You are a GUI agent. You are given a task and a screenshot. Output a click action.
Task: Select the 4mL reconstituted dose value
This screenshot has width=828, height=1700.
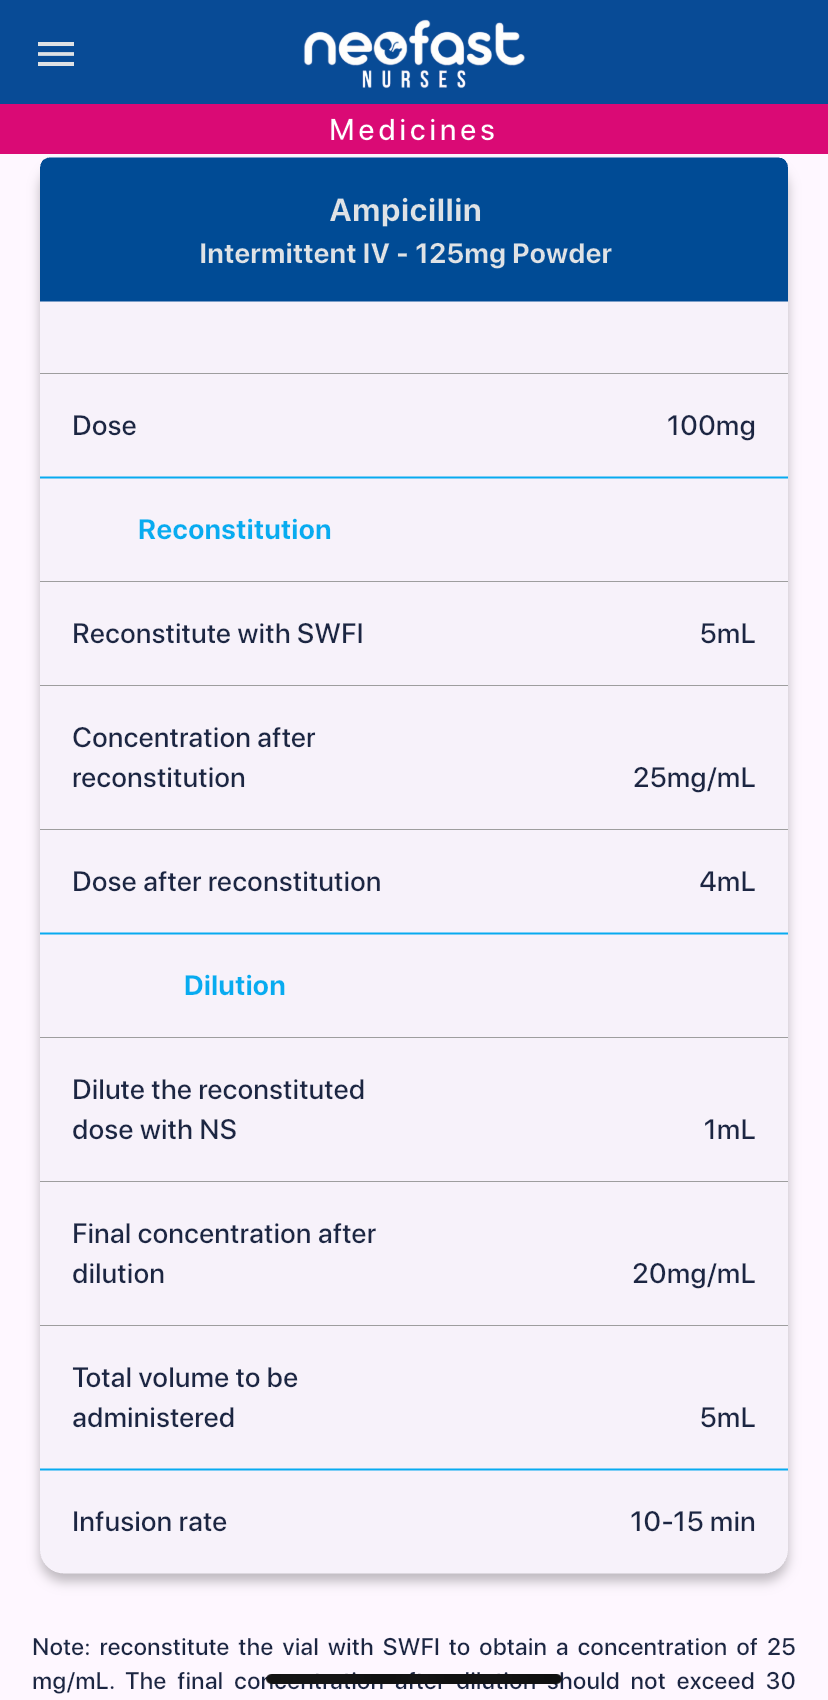727,882
